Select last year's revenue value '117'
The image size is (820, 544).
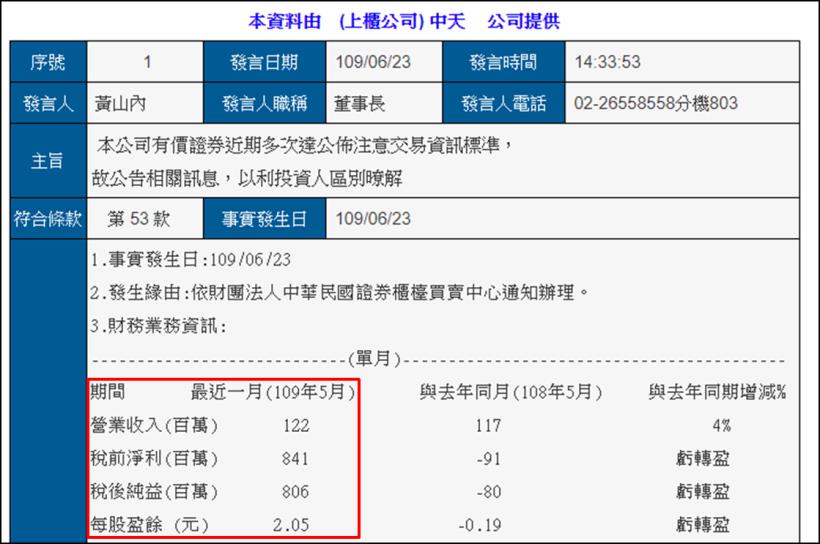pyautogui.click(x=488, y=425)
